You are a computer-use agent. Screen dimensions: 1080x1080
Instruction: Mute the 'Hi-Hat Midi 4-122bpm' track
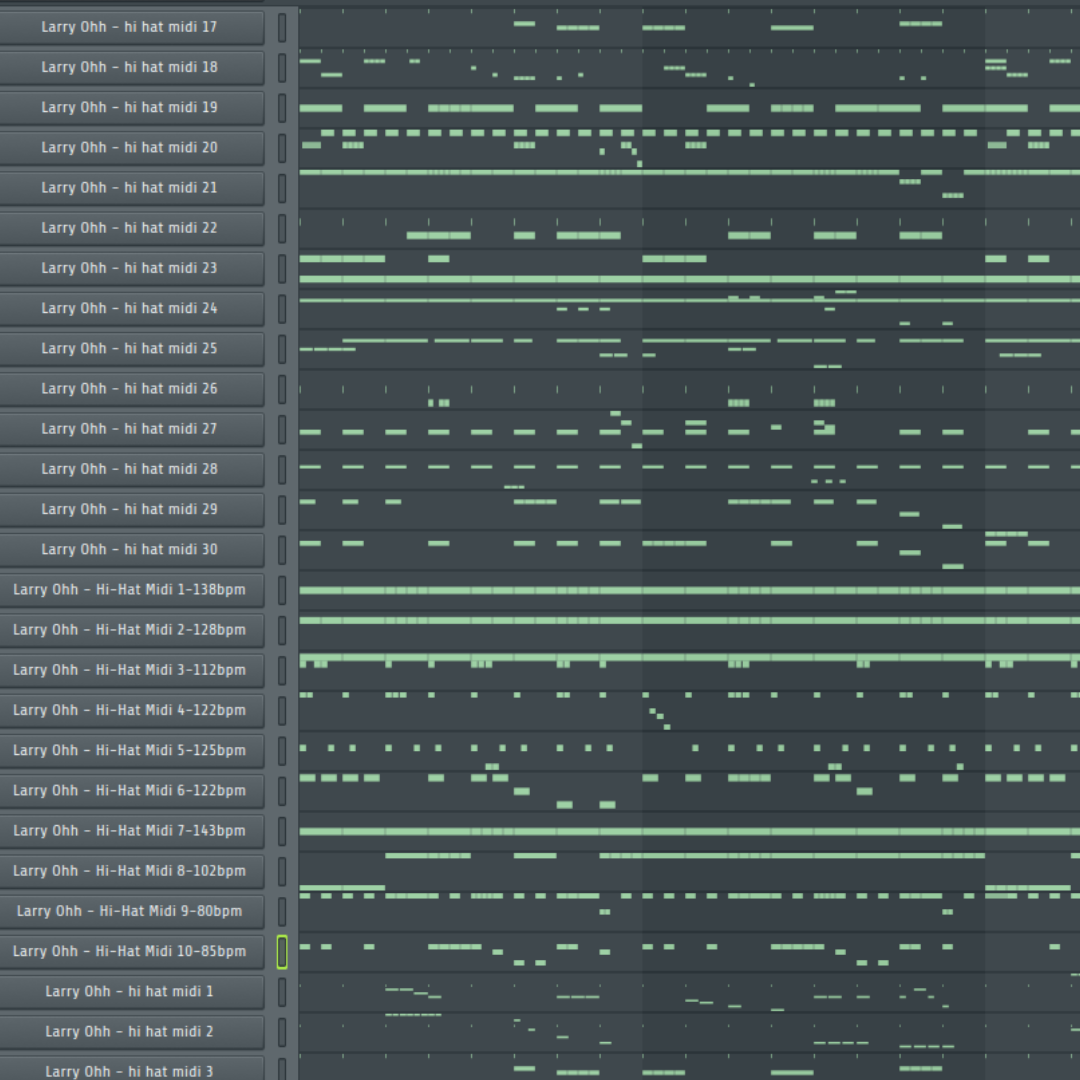[283, 710]
